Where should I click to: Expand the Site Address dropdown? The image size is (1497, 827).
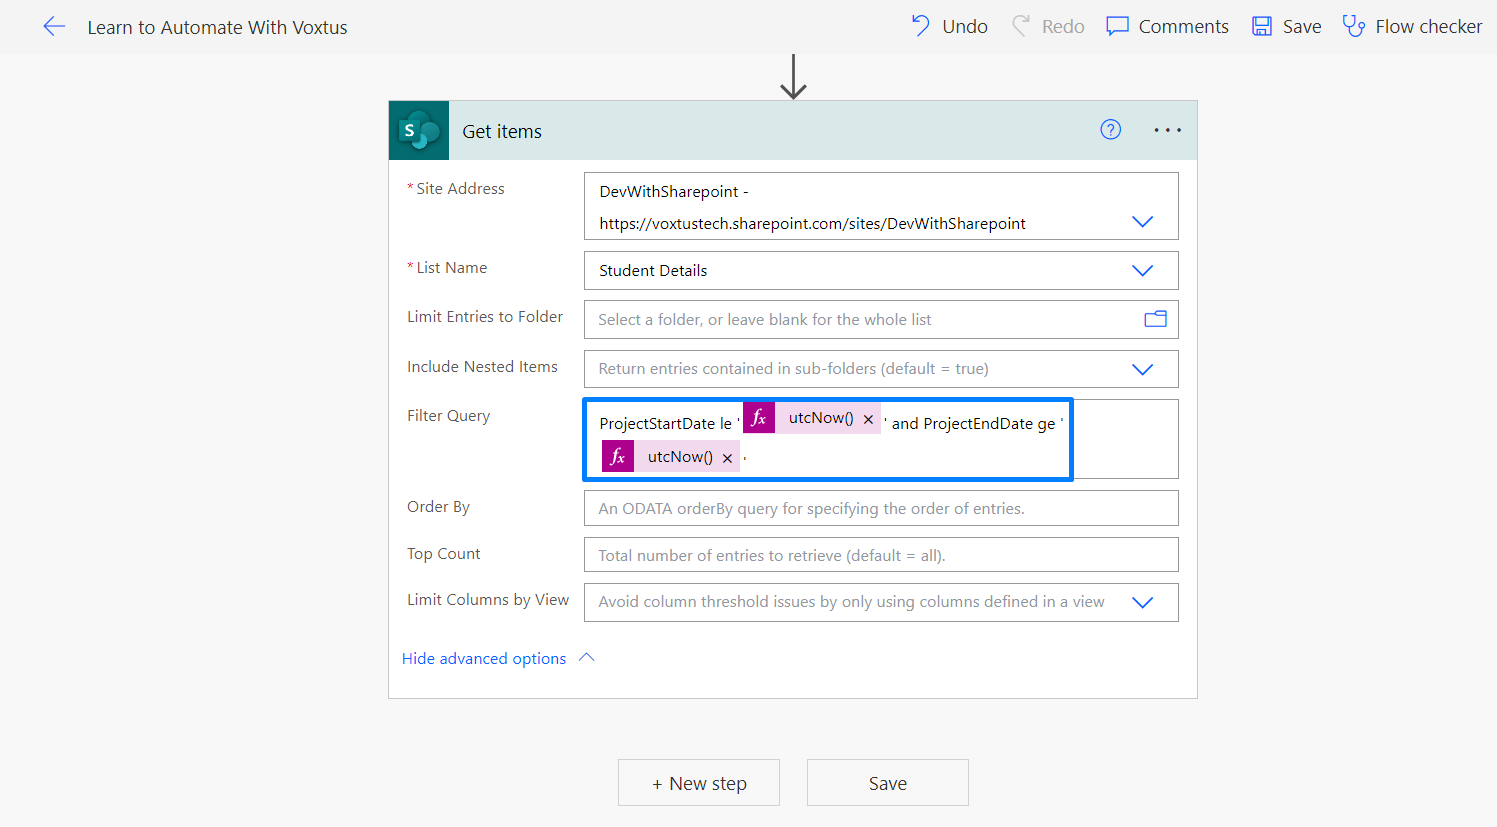(x=1142, y=222)
